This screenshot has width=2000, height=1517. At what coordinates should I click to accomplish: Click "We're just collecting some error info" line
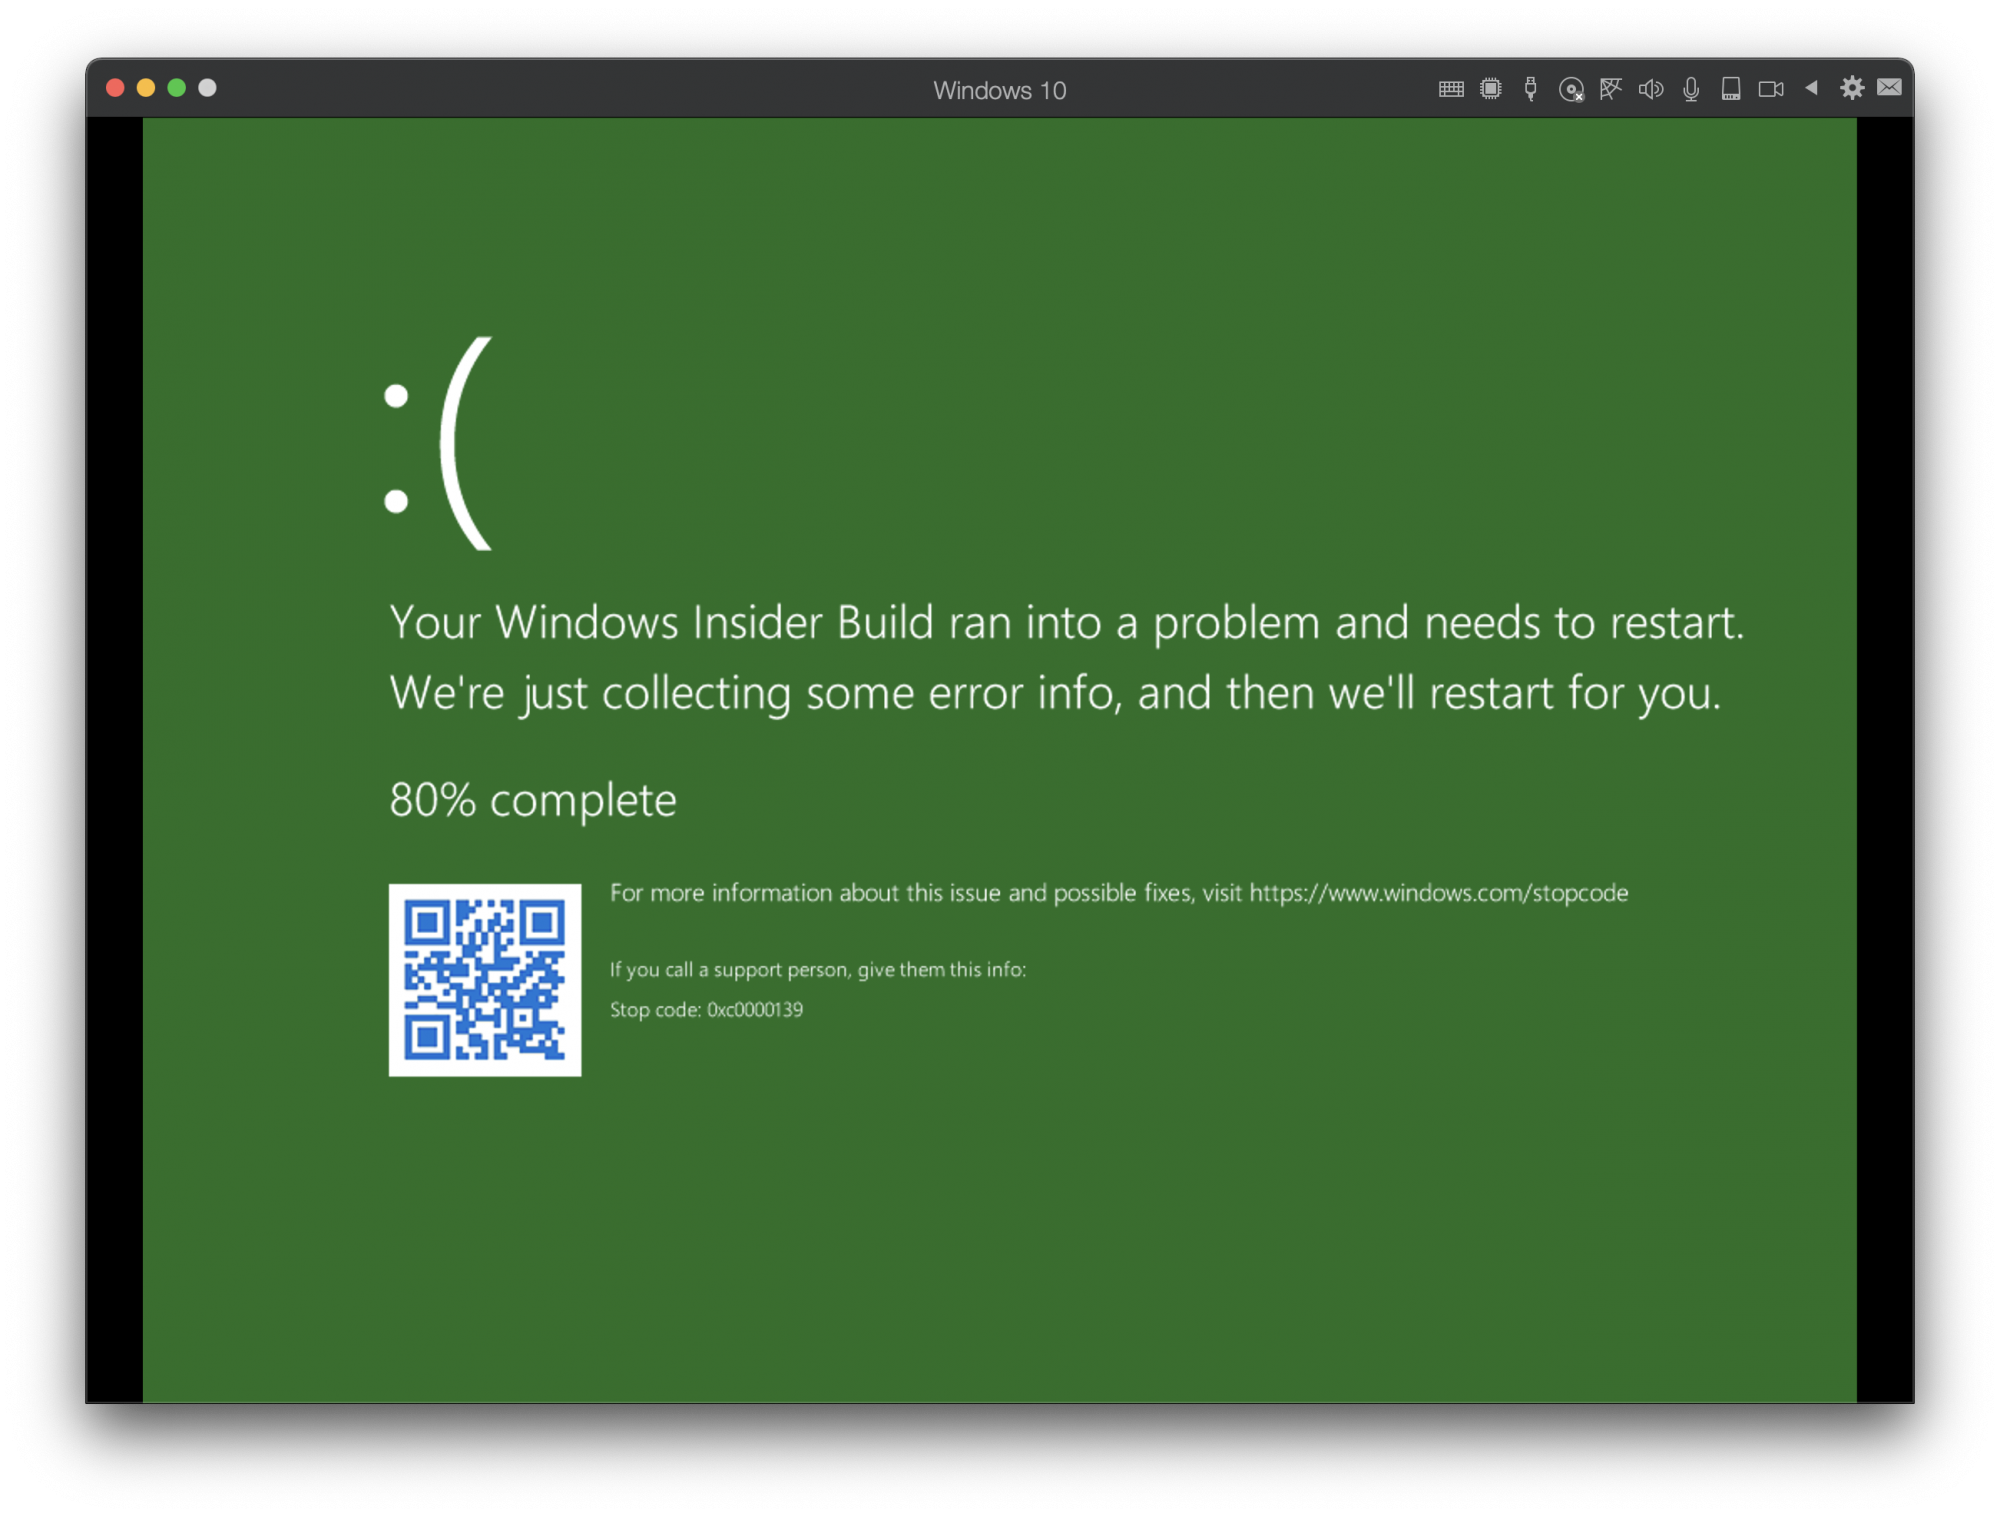coord(1055,694)
